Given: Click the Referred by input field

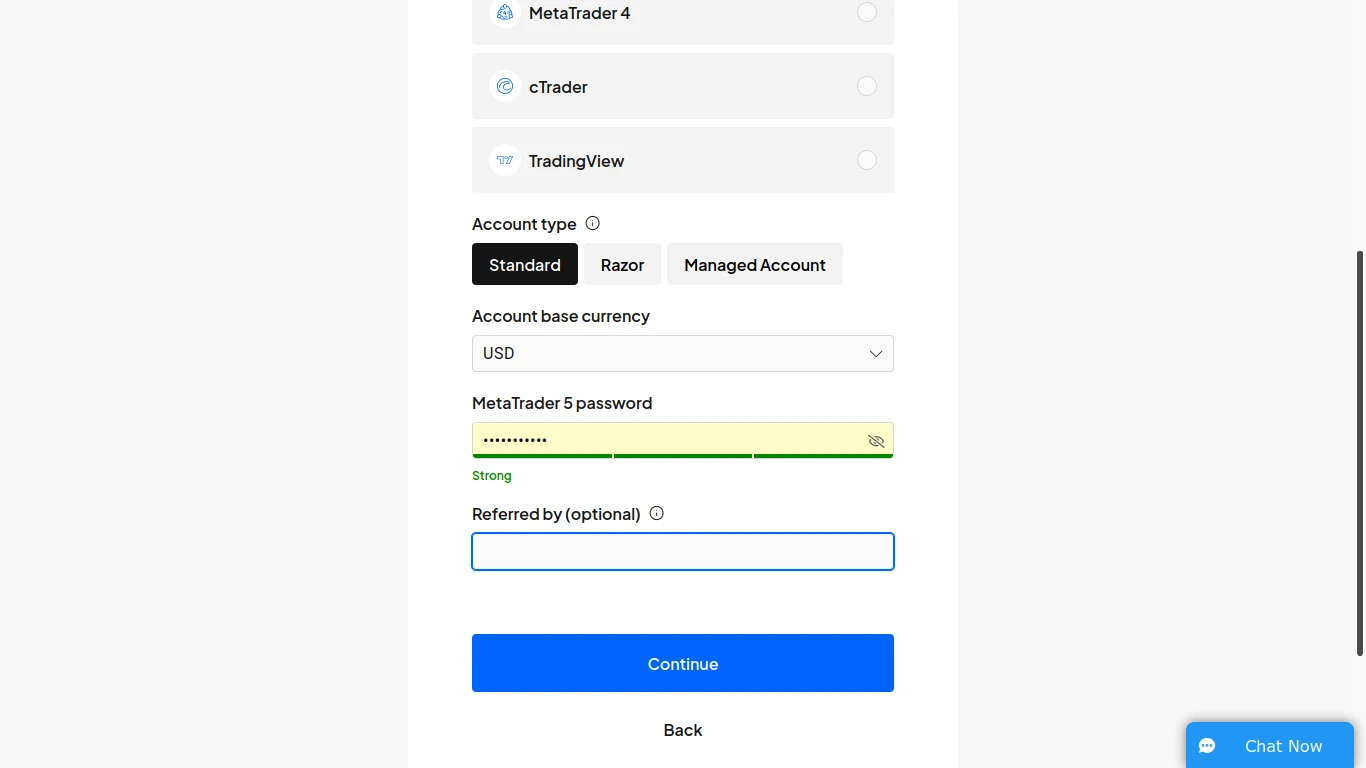Looking at the screenshot, I should [x=683, y=552].
